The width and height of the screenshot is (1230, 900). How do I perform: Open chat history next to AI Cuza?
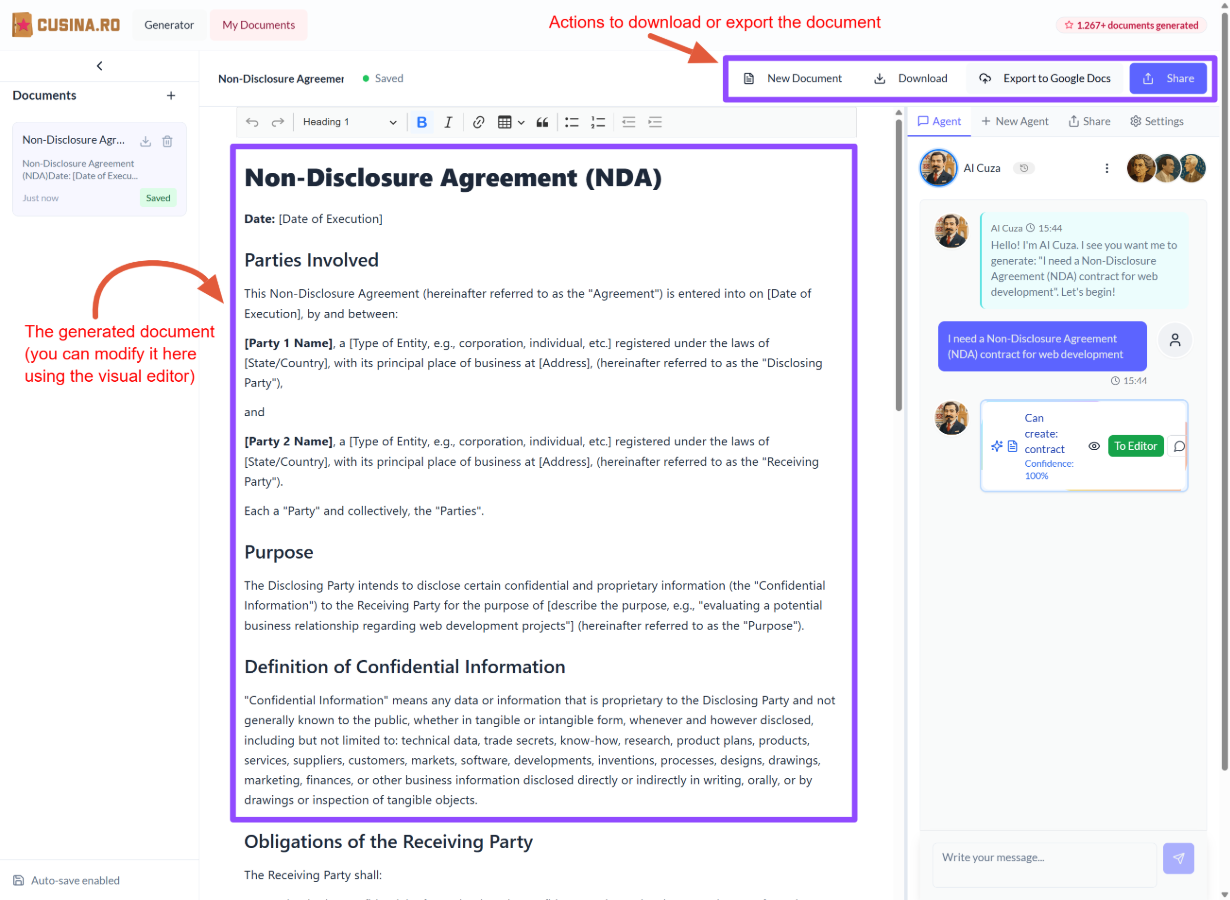(x=1023, y=168)
